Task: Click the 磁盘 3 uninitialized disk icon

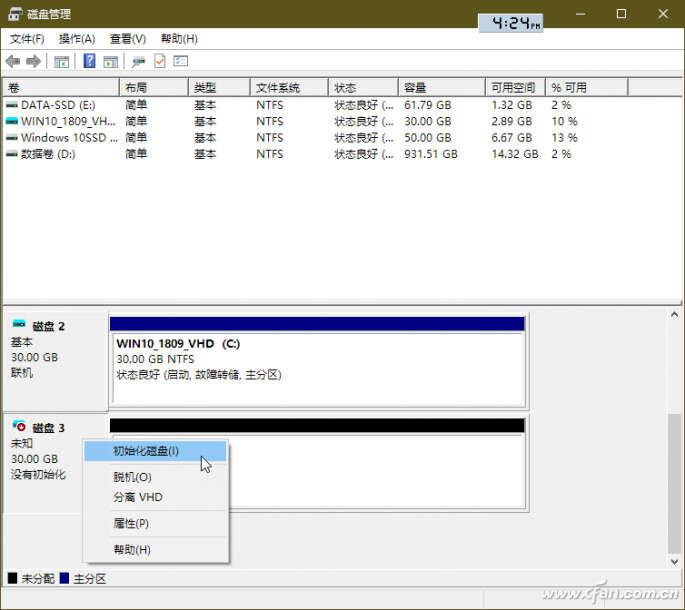Action: click(19, 425)
